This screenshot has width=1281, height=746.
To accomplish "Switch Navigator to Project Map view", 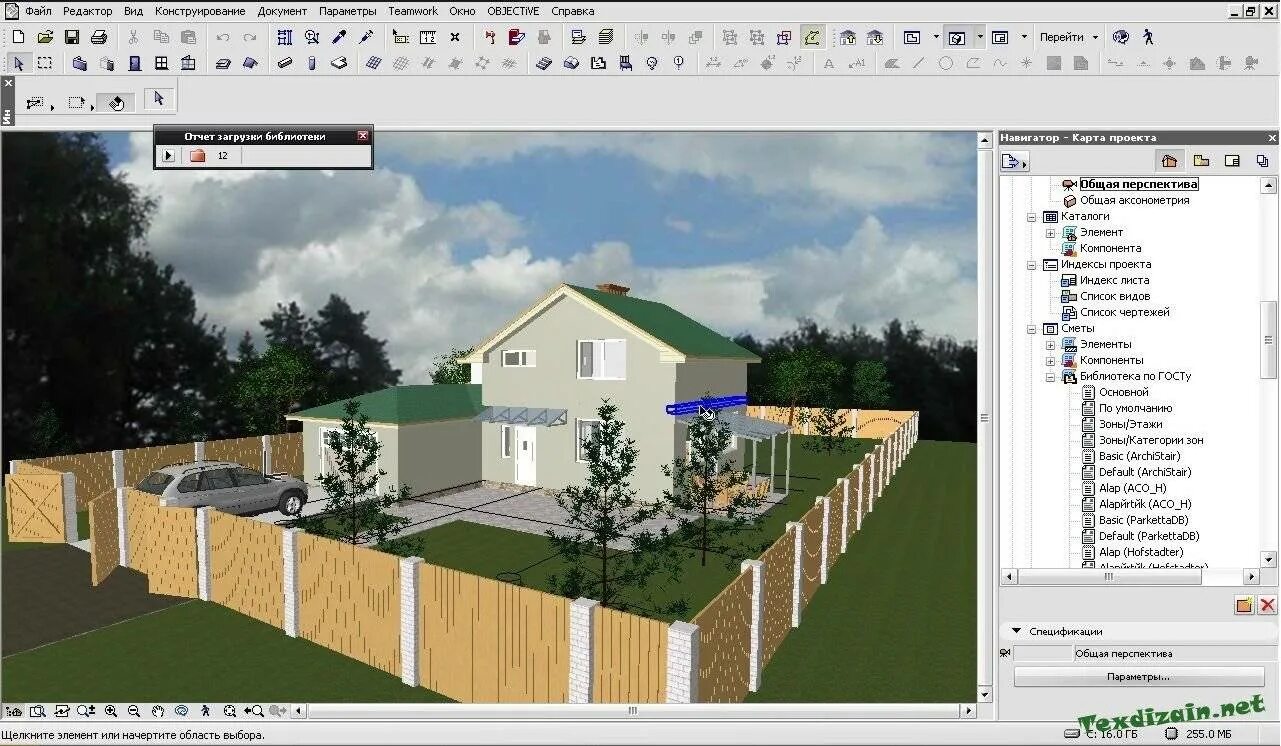I will (x=1169, y=160).
